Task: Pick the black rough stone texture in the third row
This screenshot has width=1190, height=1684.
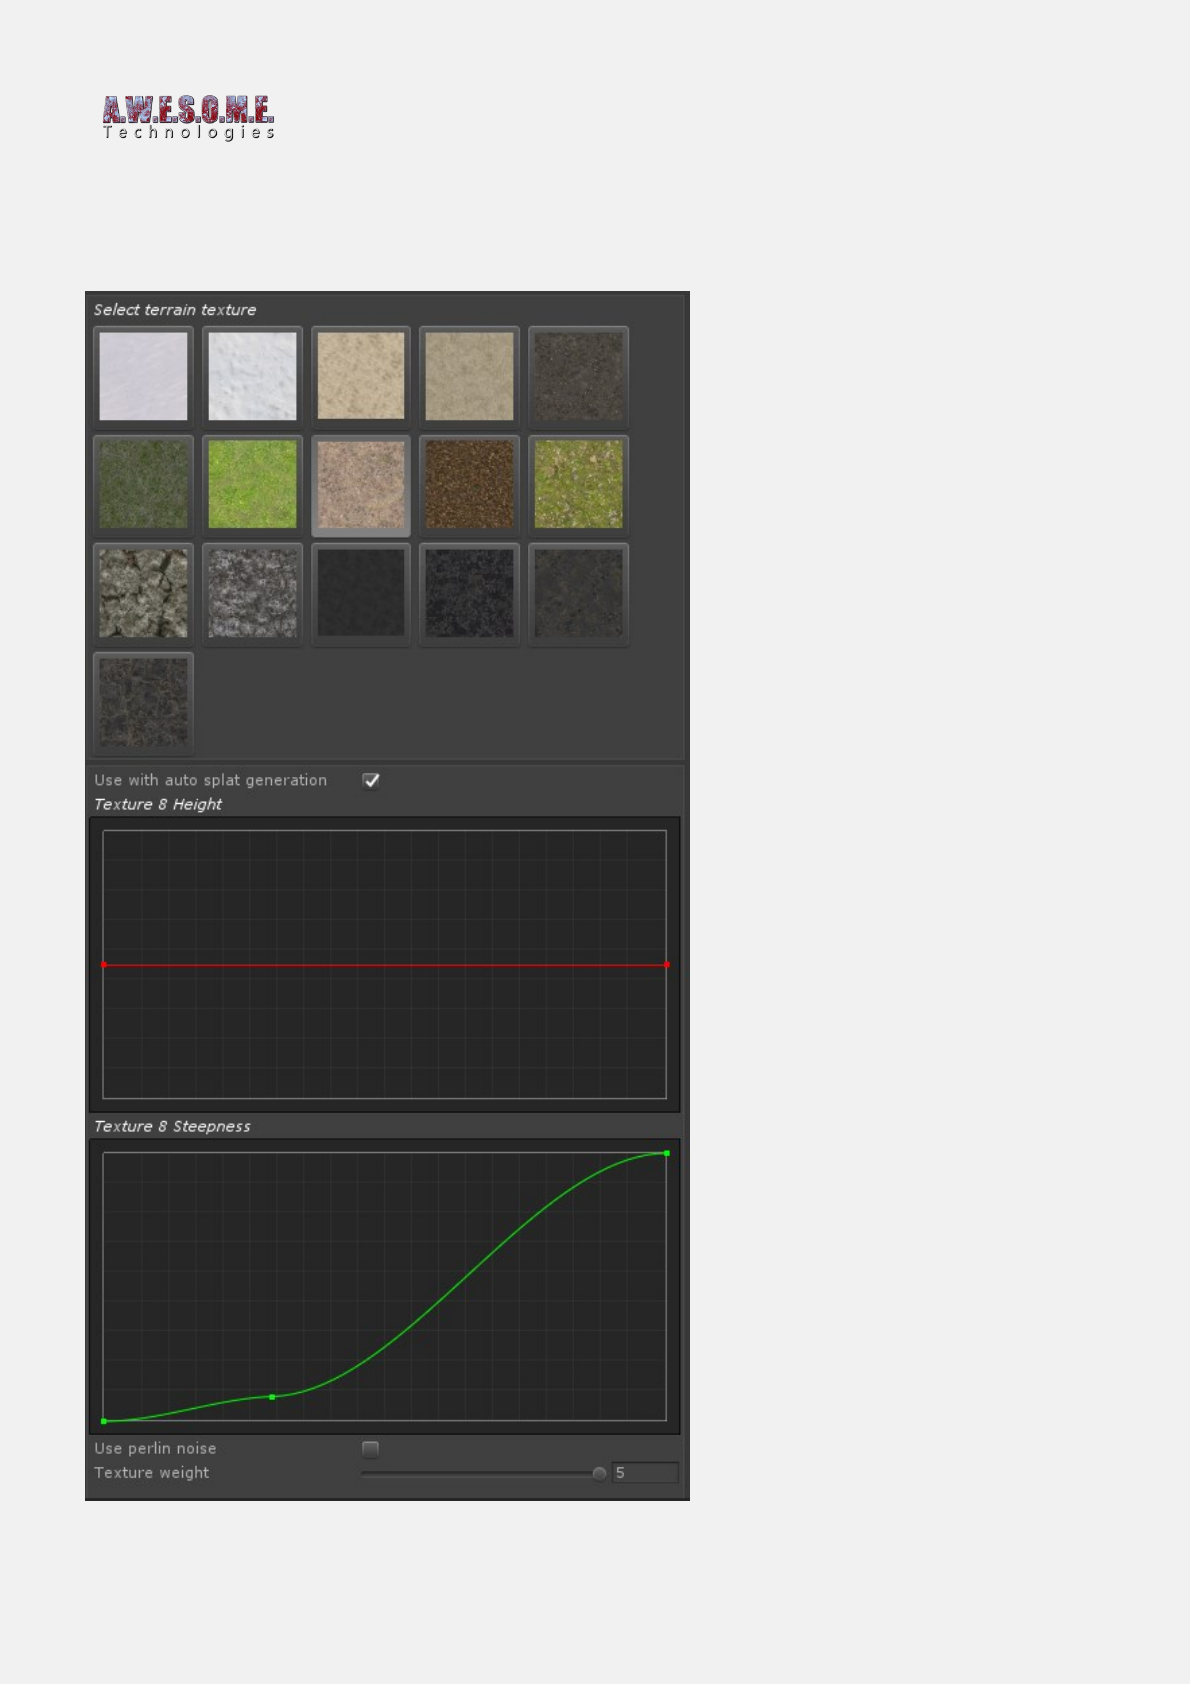Action: click(x=469, y=594)
